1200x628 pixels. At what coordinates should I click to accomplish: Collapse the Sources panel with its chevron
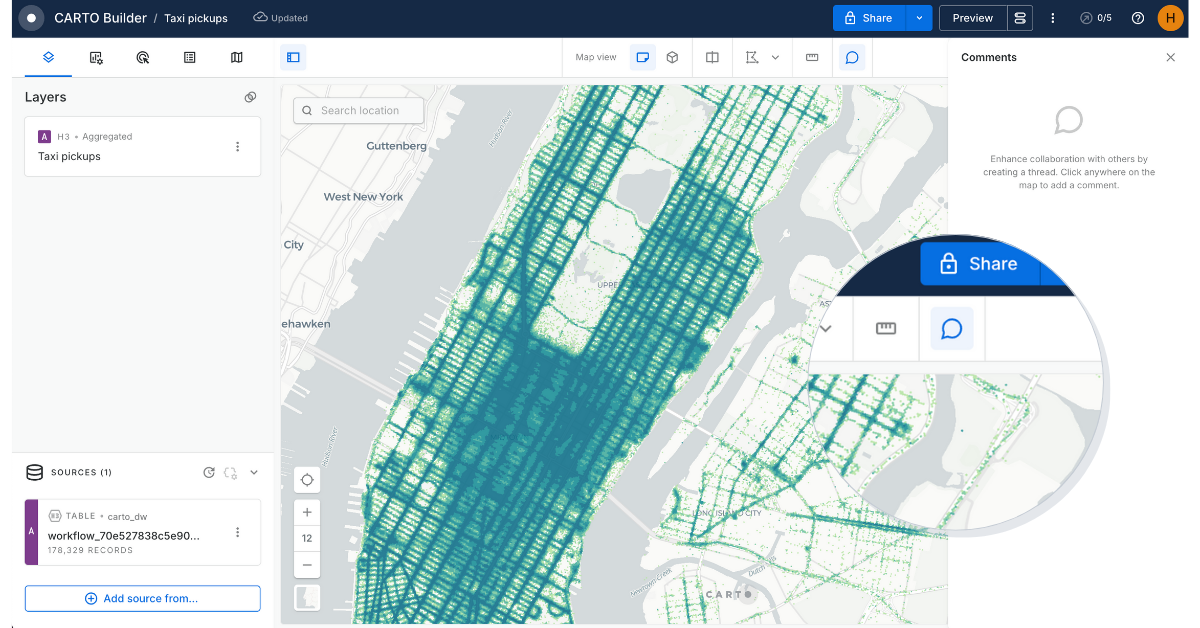pyautogui.click(x=253, y=471)
